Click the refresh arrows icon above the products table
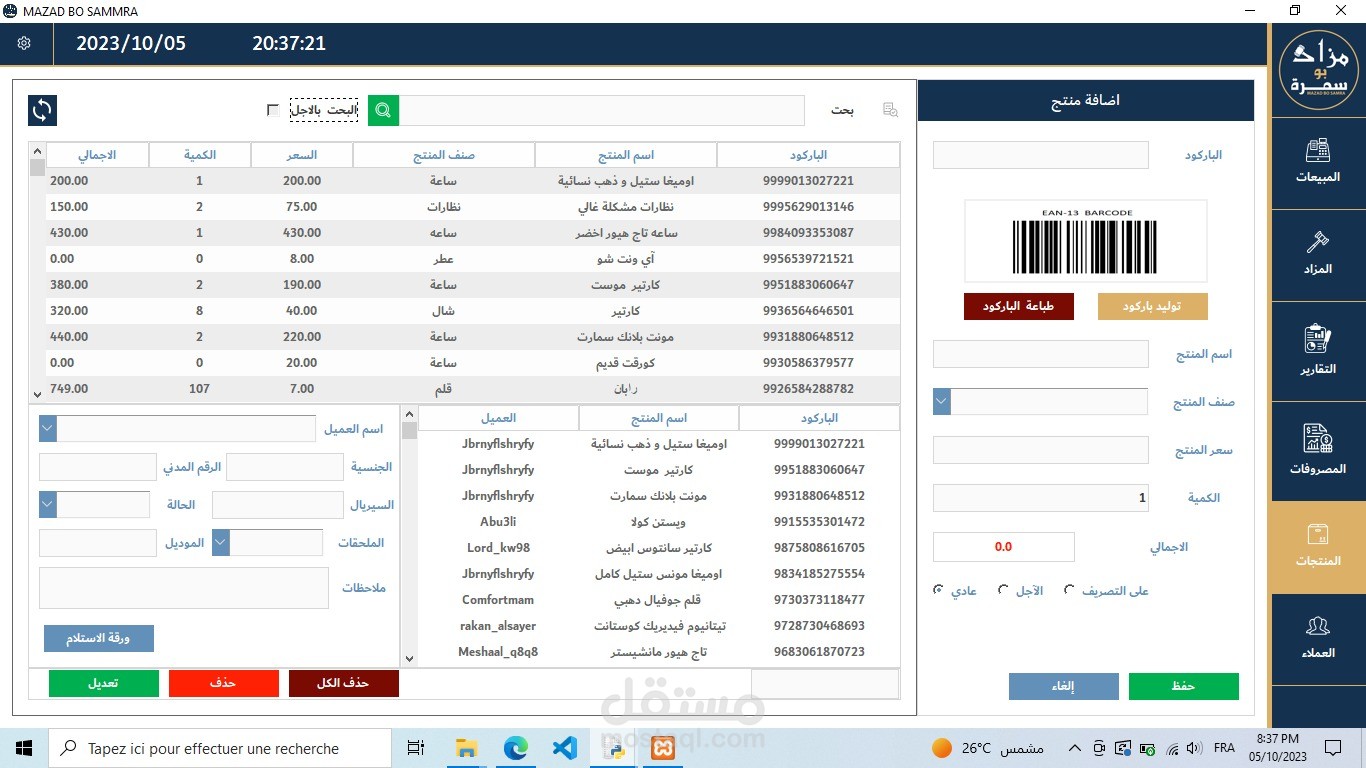 [x=43, y=110]
